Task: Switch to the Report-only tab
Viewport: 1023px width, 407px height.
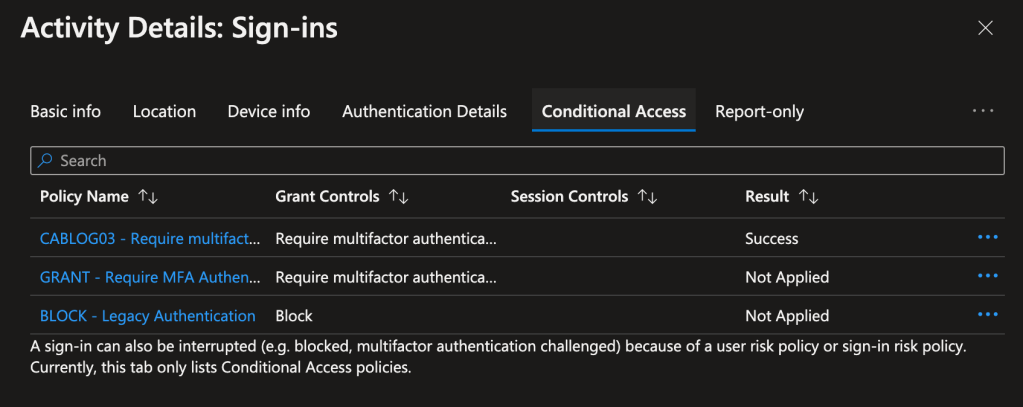Action: point(759,111)
